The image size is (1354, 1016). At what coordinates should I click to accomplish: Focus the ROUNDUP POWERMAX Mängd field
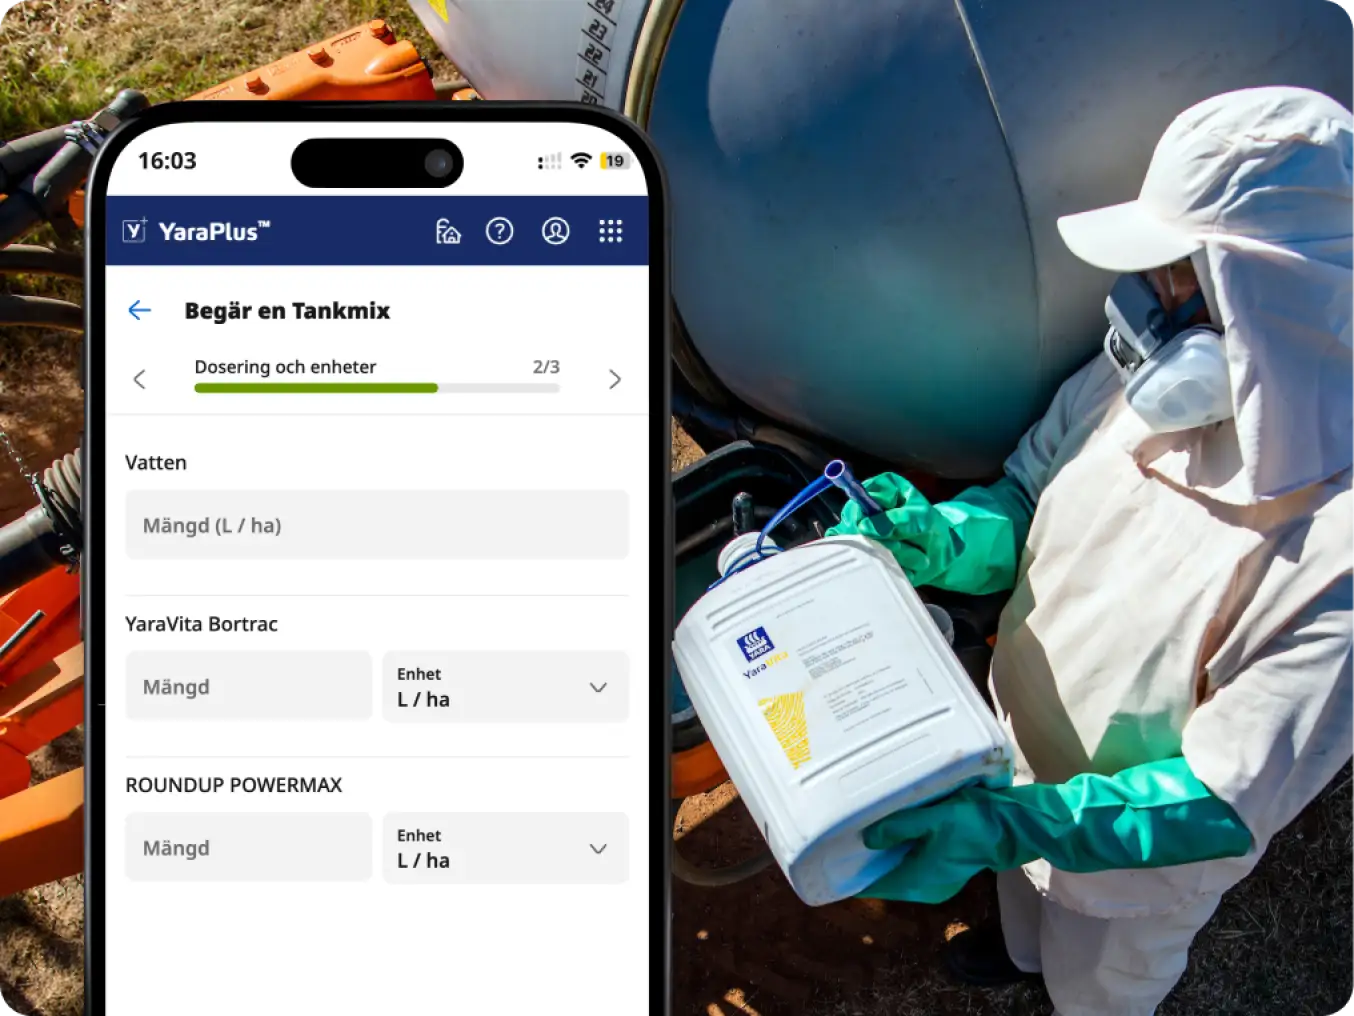(x=249, y=848)
